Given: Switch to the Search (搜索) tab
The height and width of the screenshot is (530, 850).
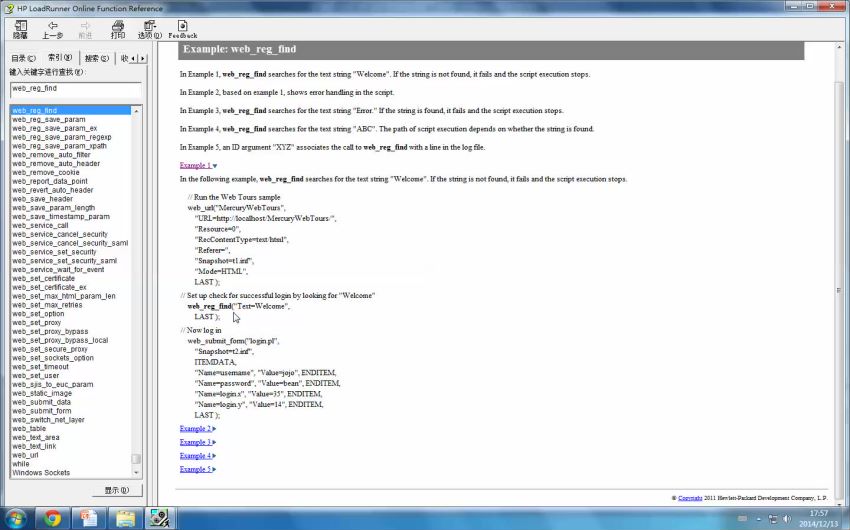Looking at the screenshot, I should click(x=96, y=58).
